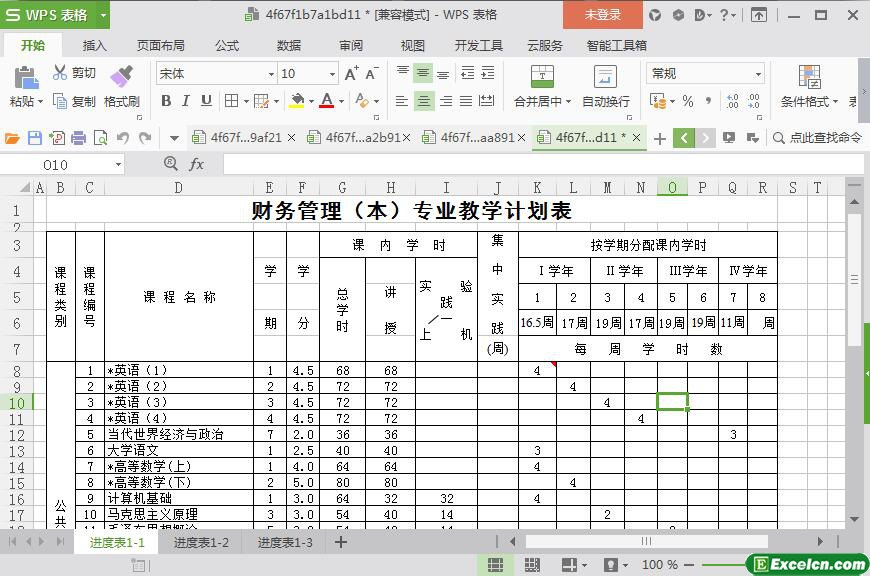Decrease decimal places icon

[x=753, y=101]
